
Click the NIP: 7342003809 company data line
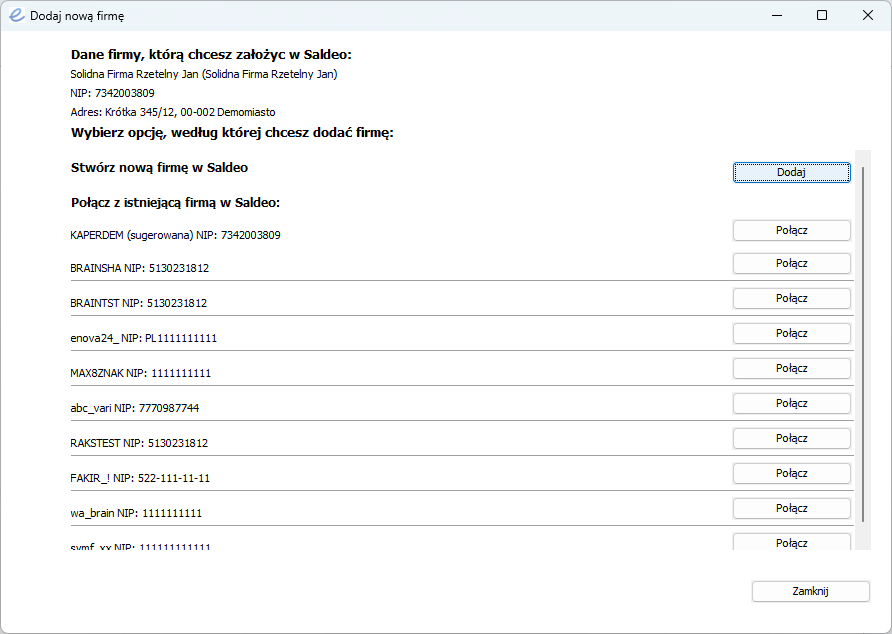113,93
